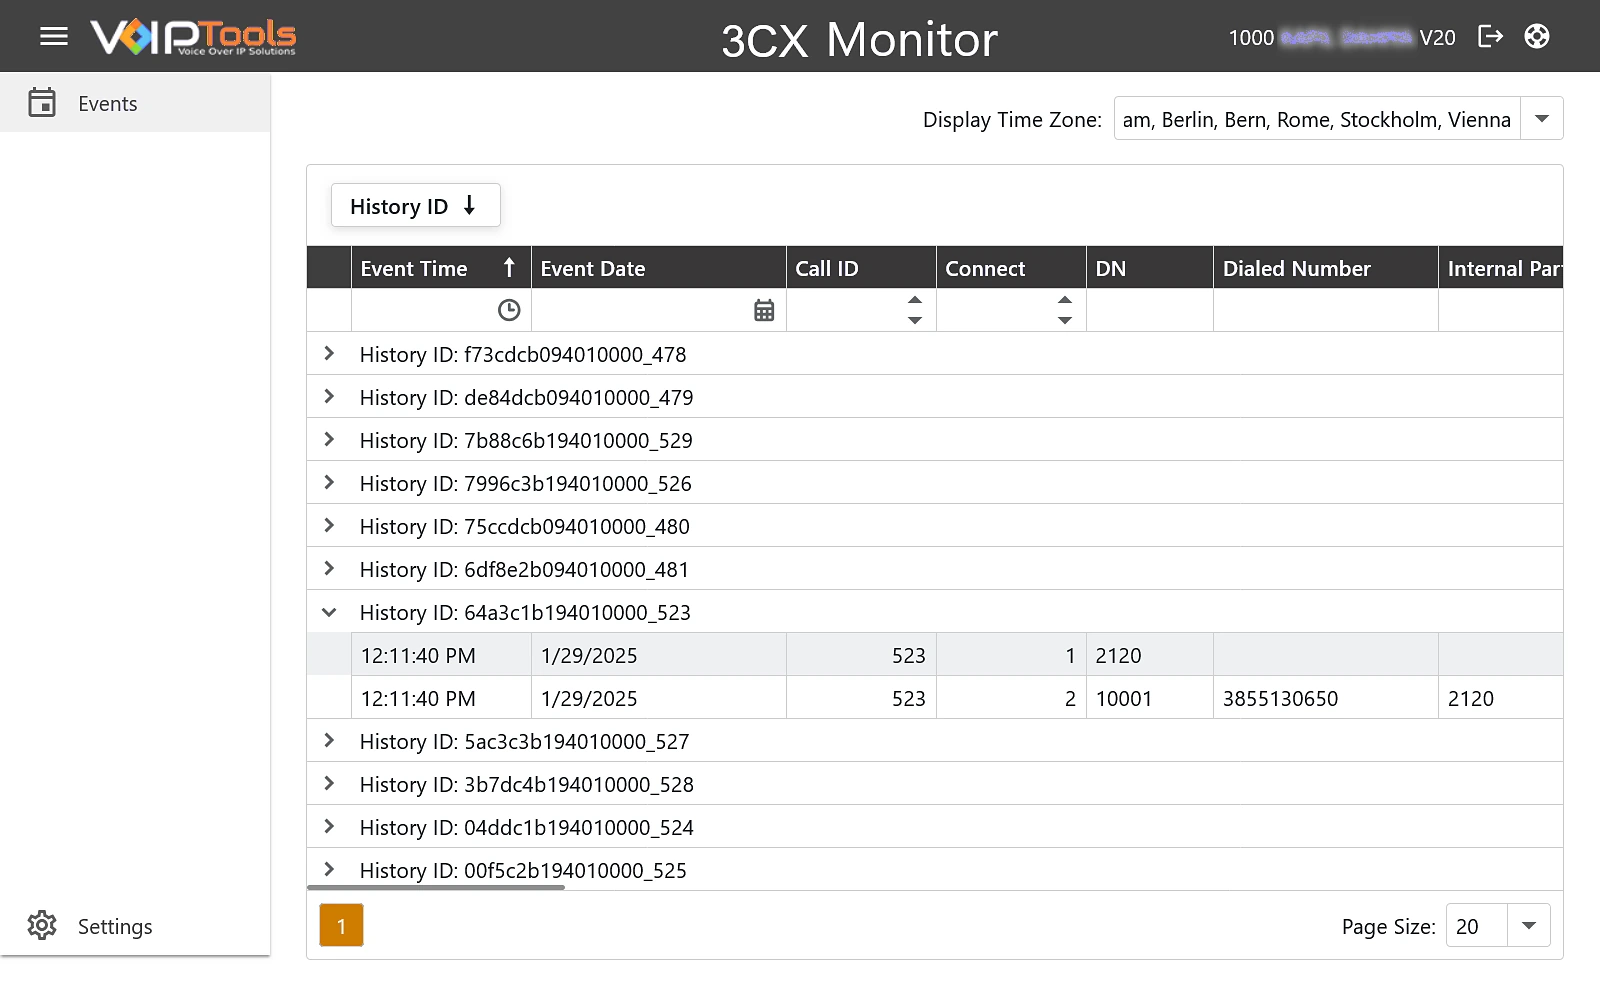
Task: Decrease Call ID filter value
Action: 914,320
